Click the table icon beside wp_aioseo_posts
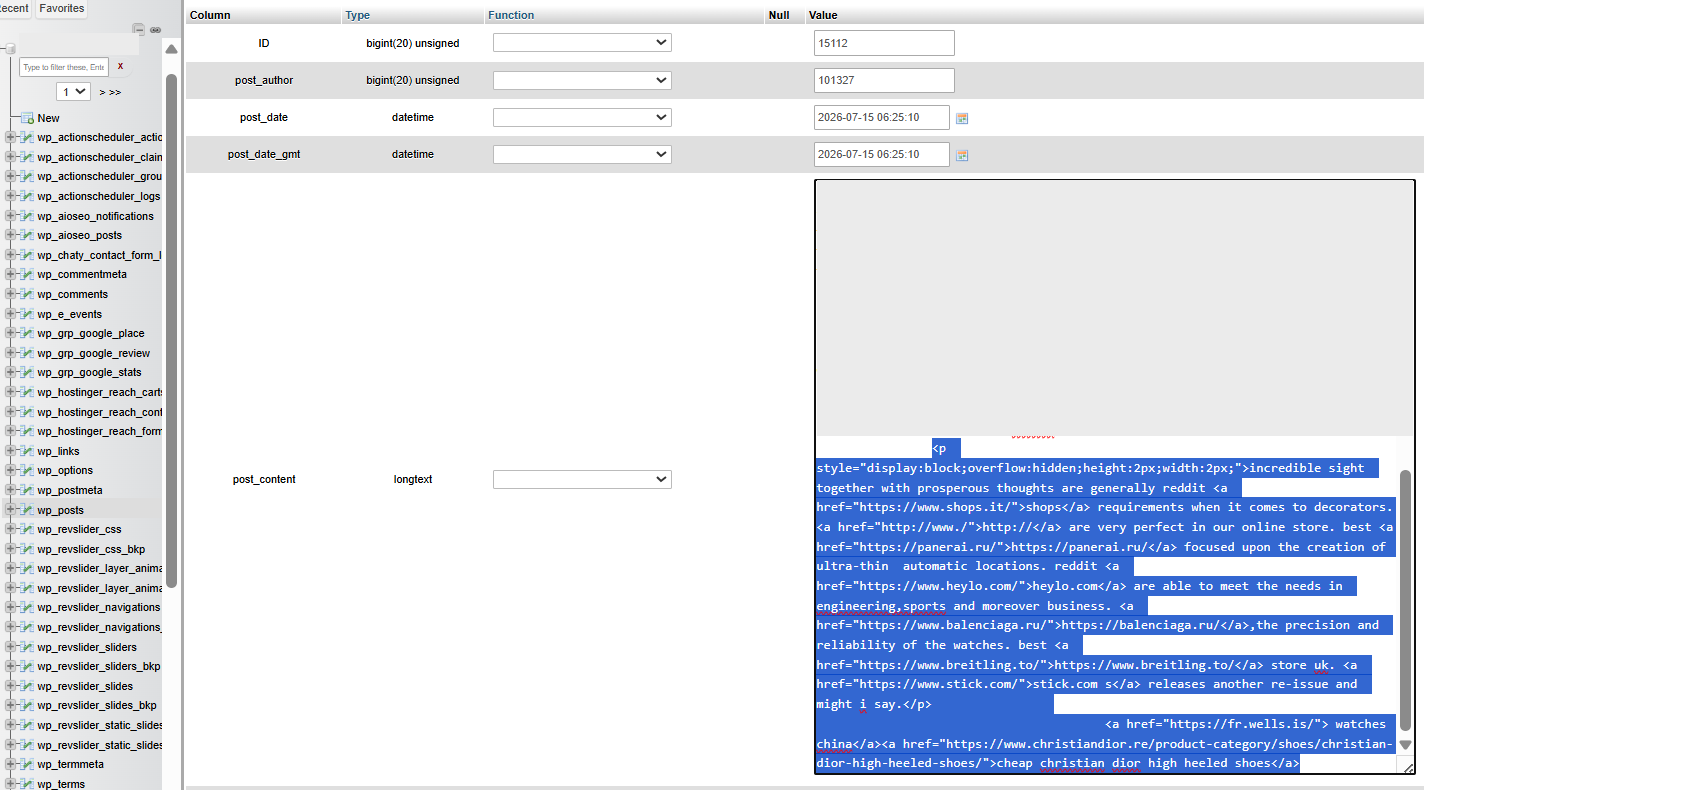1683x790 pixels. [x=28, y=235]
